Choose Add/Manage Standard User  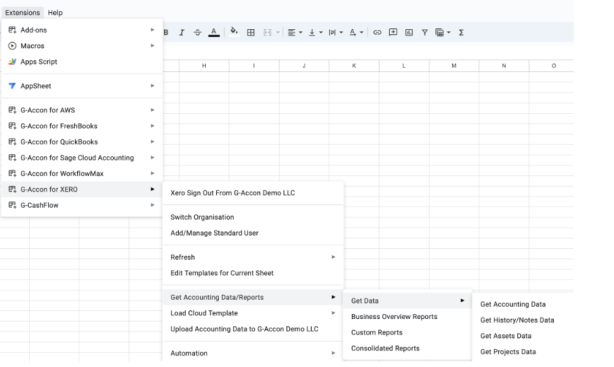[x=253, y=233]
